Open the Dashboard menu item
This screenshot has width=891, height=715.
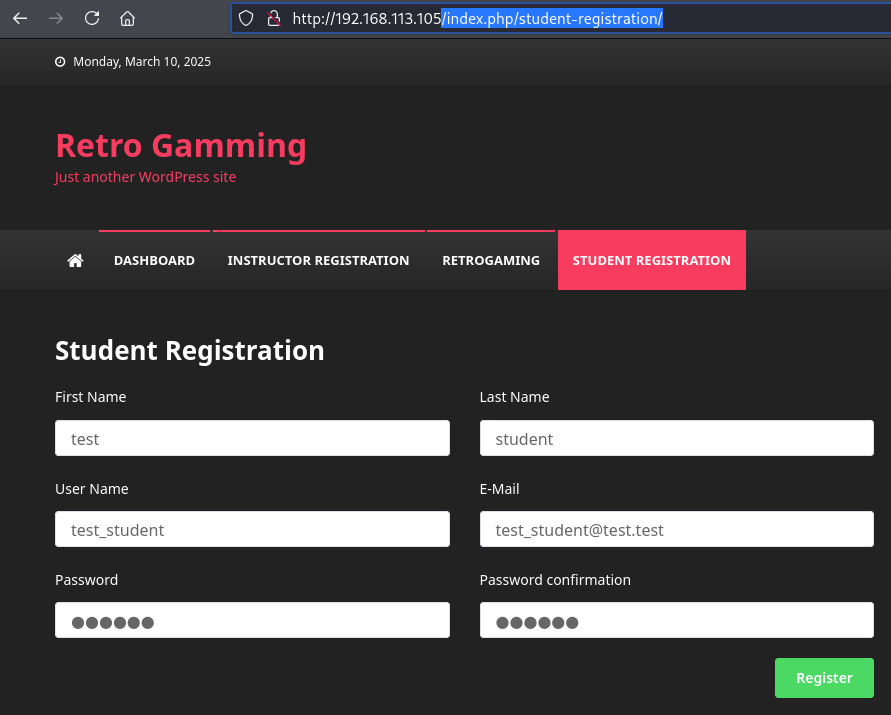coord(154,260)
